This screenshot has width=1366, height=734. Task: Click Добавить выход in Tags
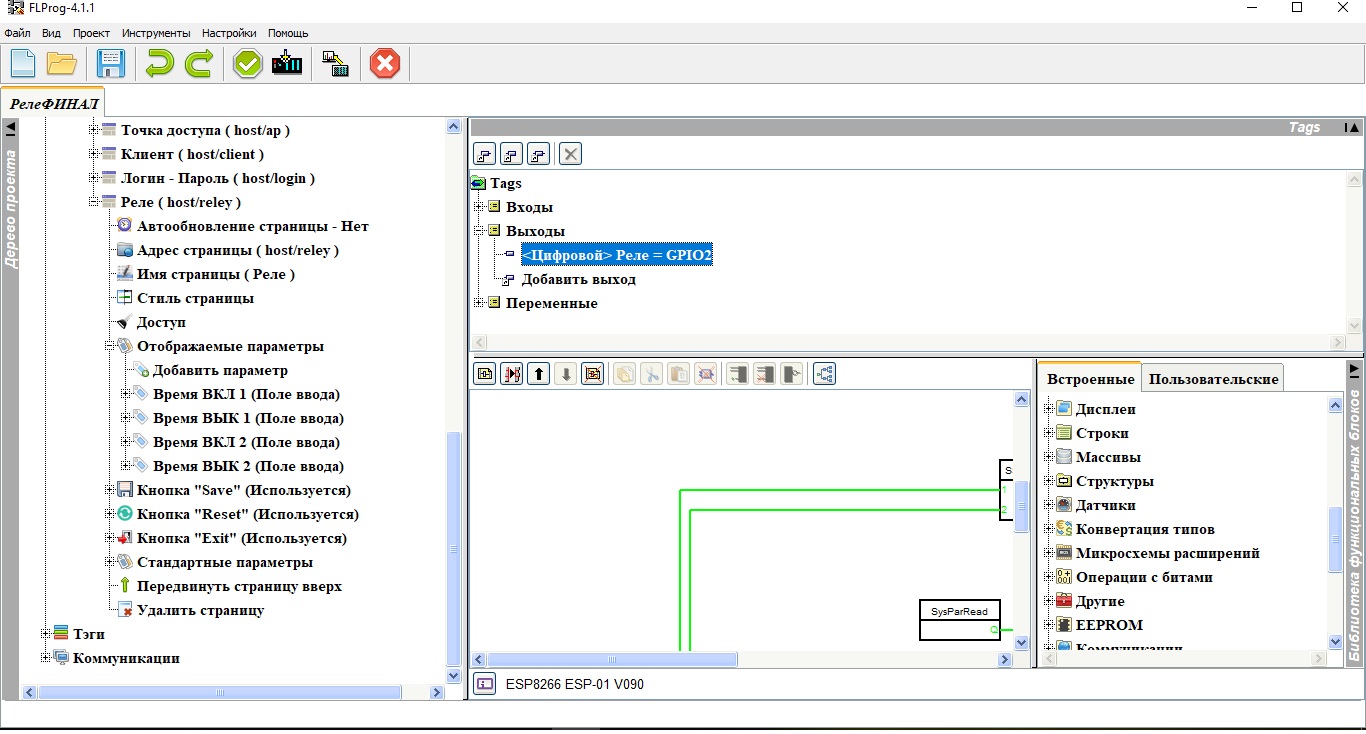coord(578,279)
